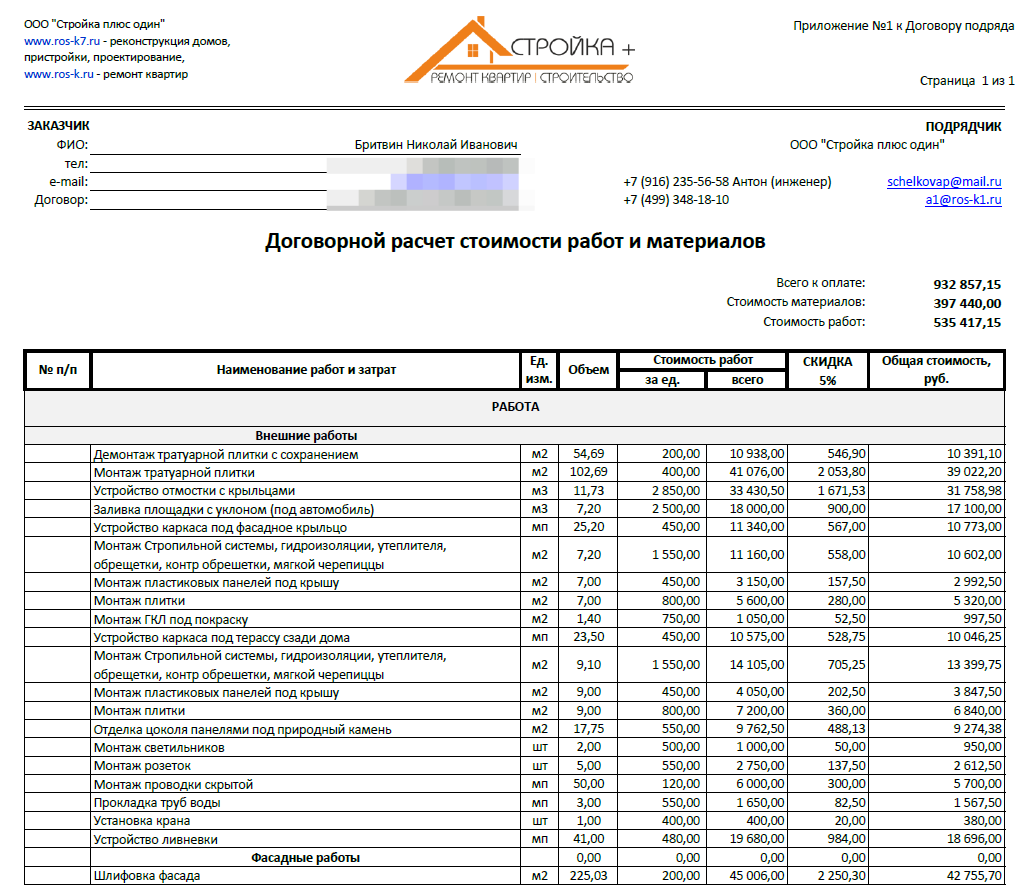Select works cost 535 417,15

[x=967, y=322]
